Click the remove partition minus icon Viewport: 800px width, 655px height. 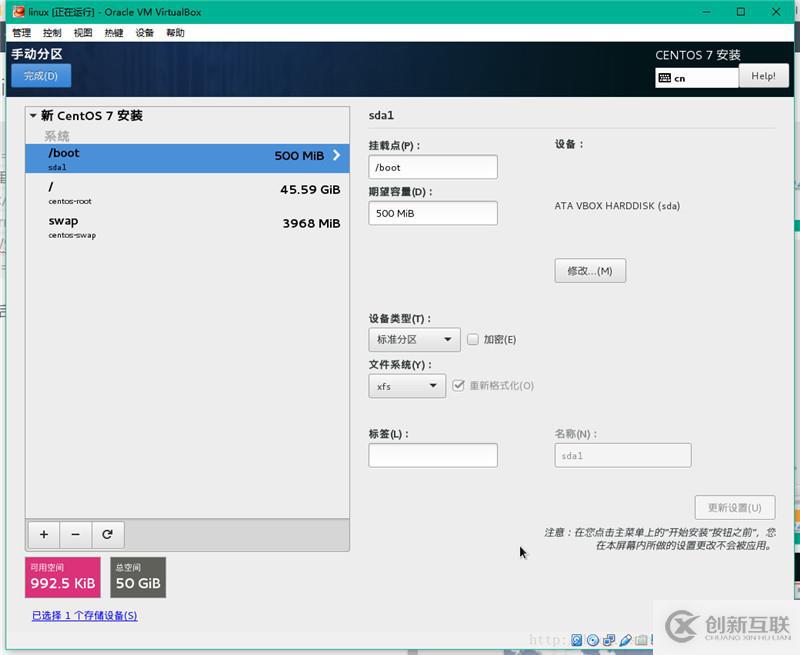75,534
